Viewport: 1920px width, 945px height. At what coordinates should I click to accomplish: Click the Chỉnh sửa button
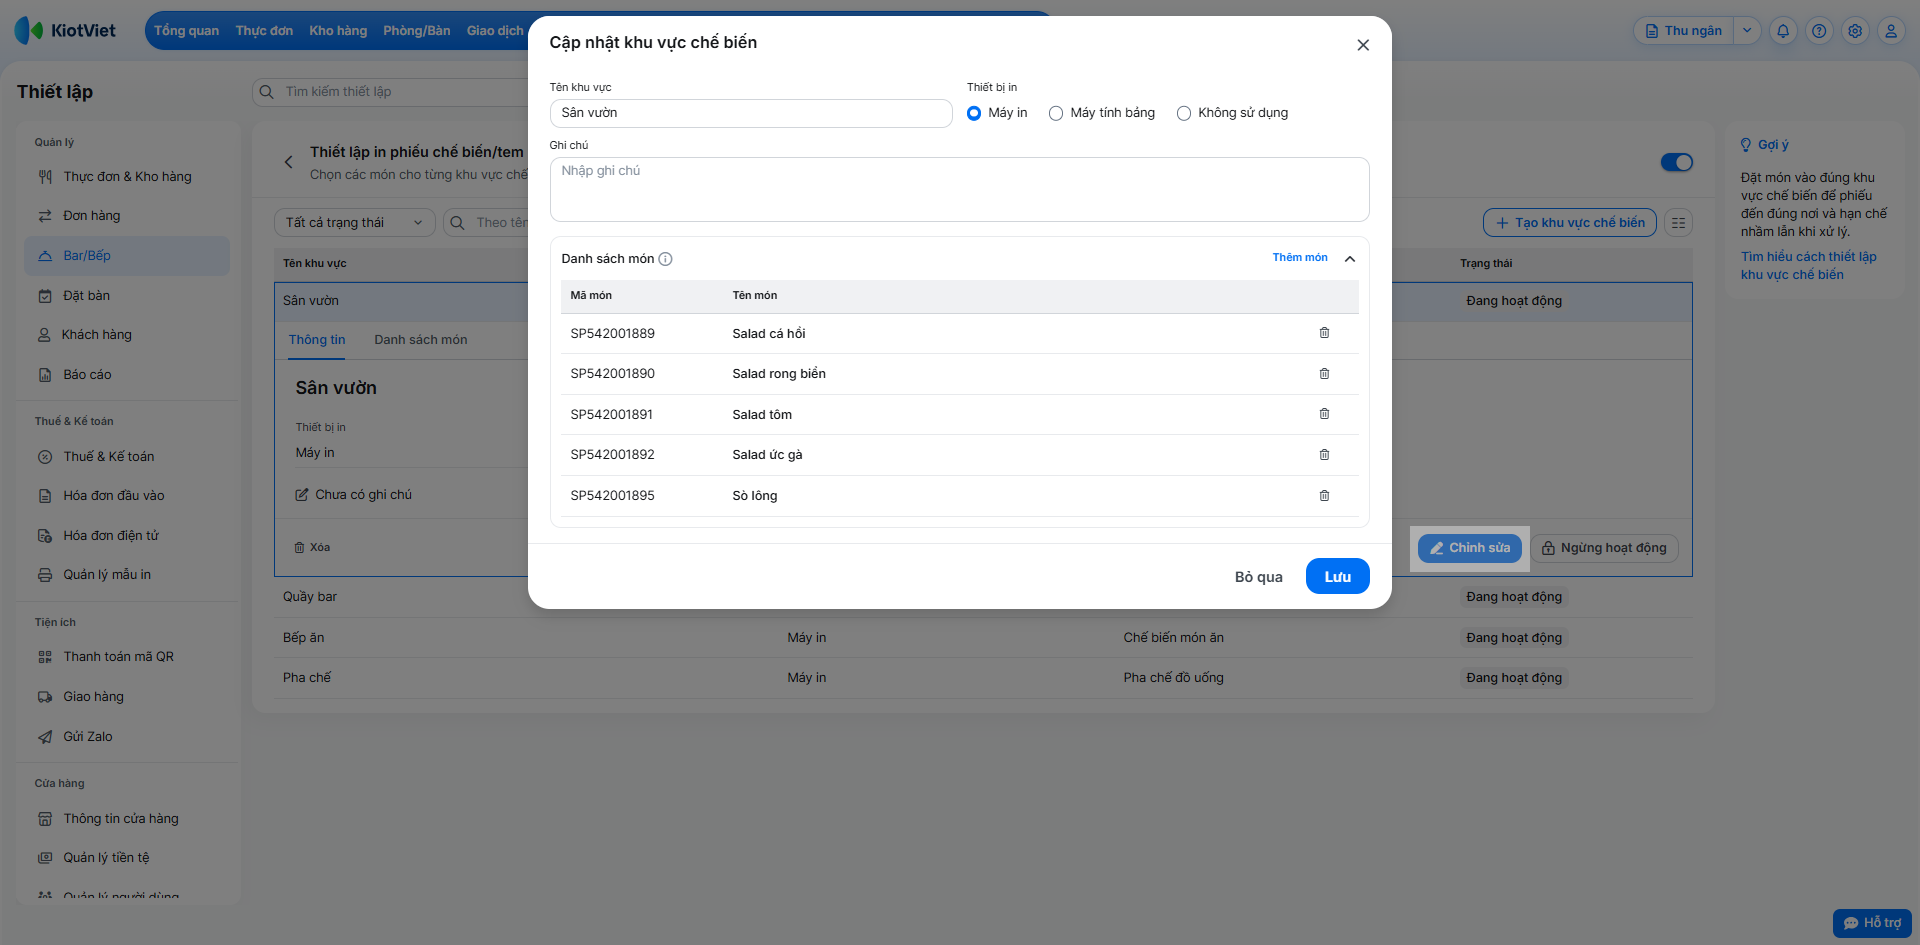(1470, 548)
